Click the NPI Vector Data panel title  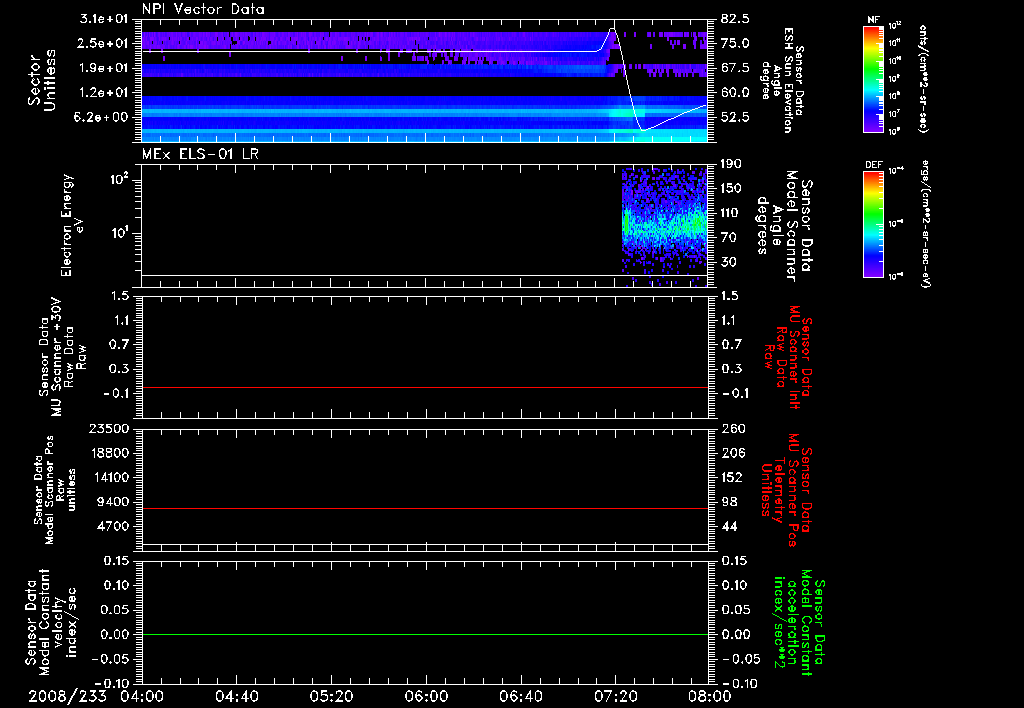(203, 9)
